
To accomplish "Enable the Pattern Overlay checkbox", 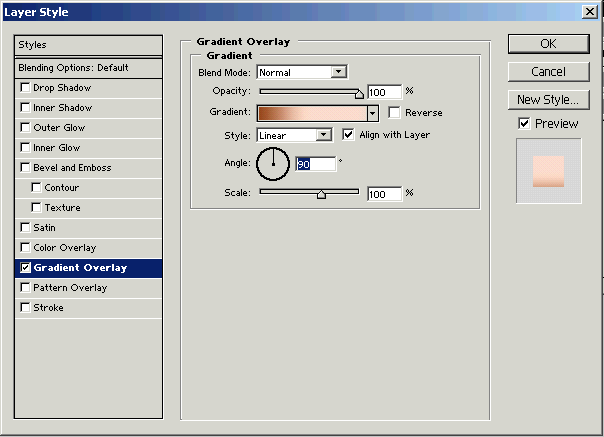I will coord(25,288).
